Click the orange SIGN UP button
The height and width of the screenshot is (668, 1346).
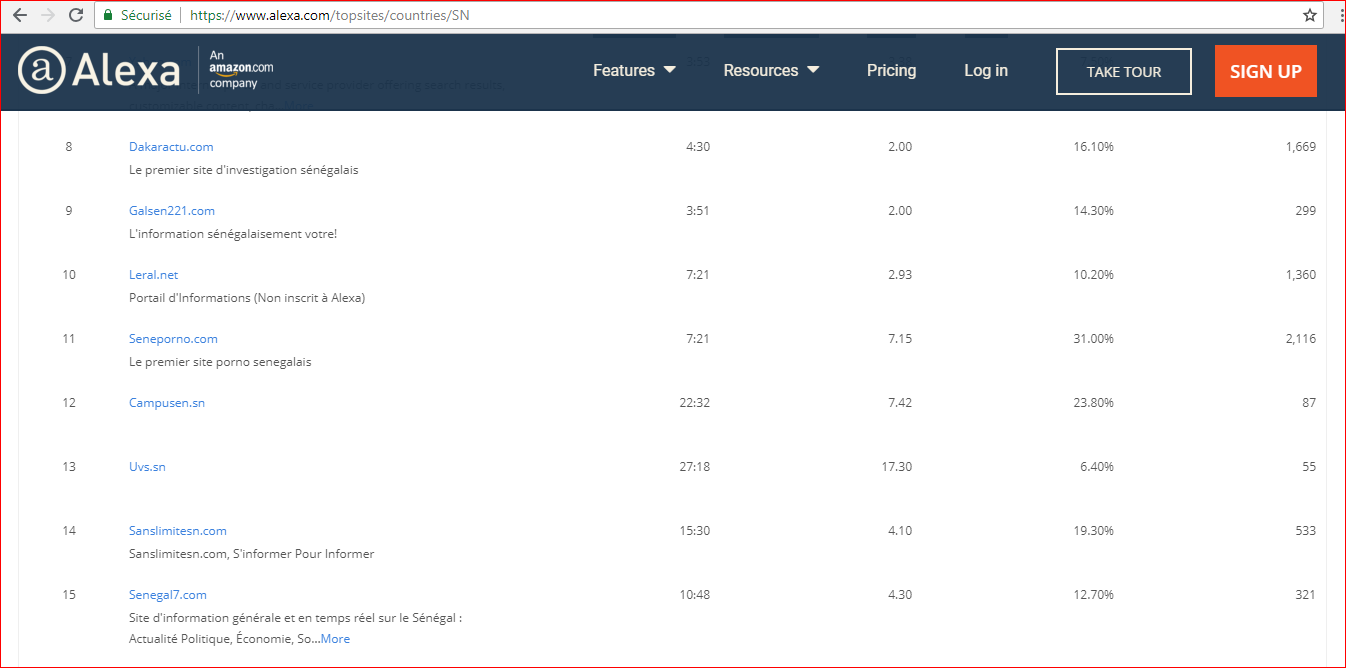click(1266, 71)
